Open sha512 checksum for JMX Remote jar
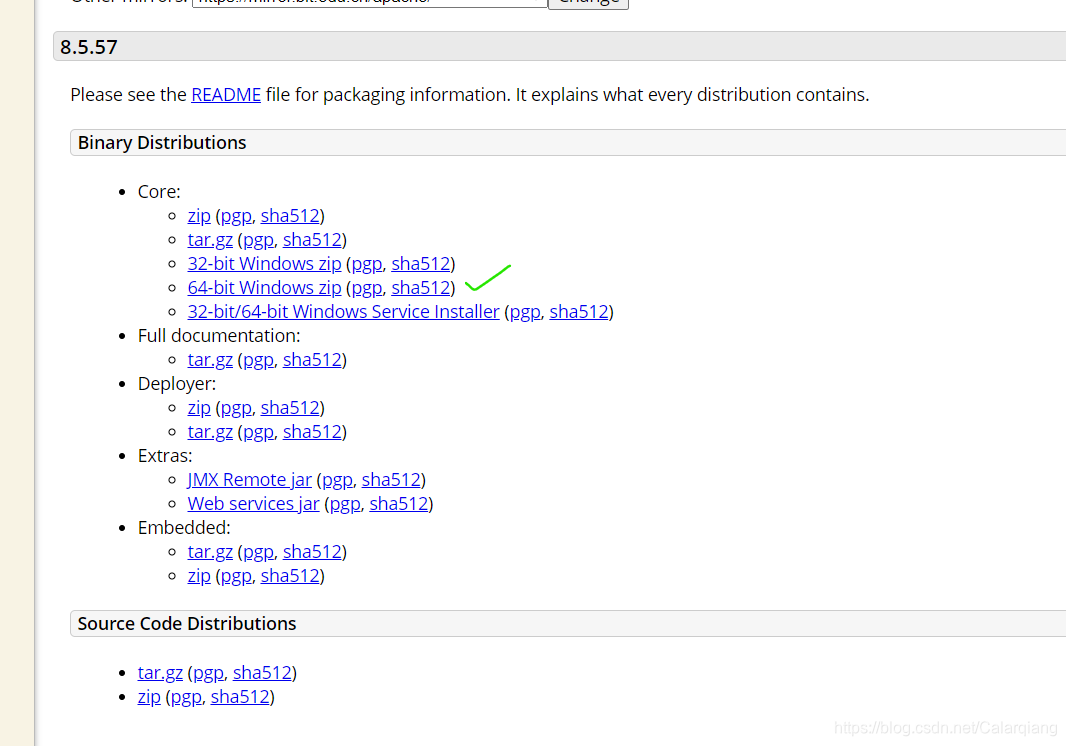 click(392, 479)
